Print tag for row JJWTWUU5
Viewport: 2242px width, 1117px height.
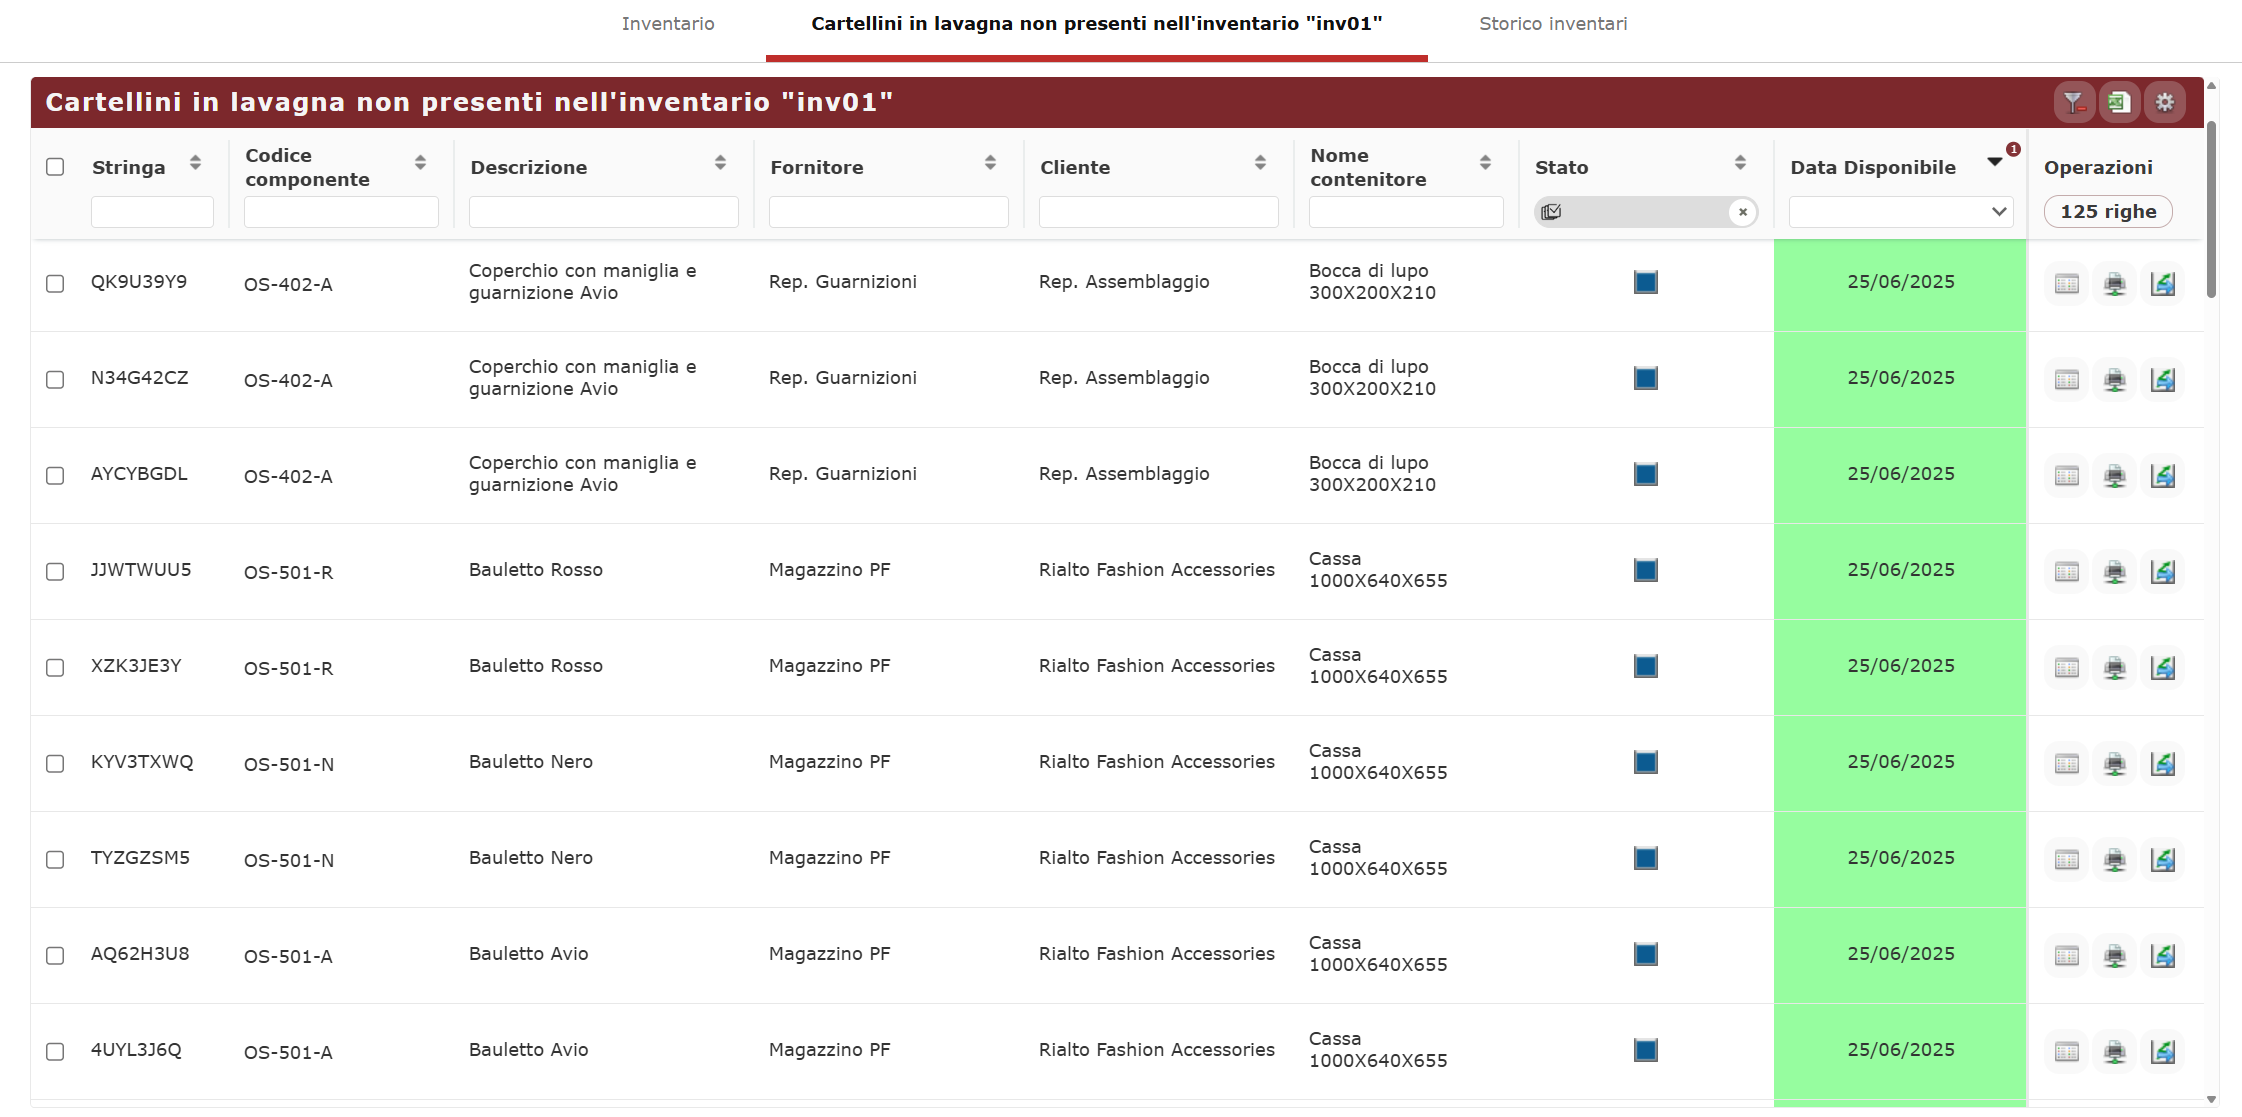2115,572
